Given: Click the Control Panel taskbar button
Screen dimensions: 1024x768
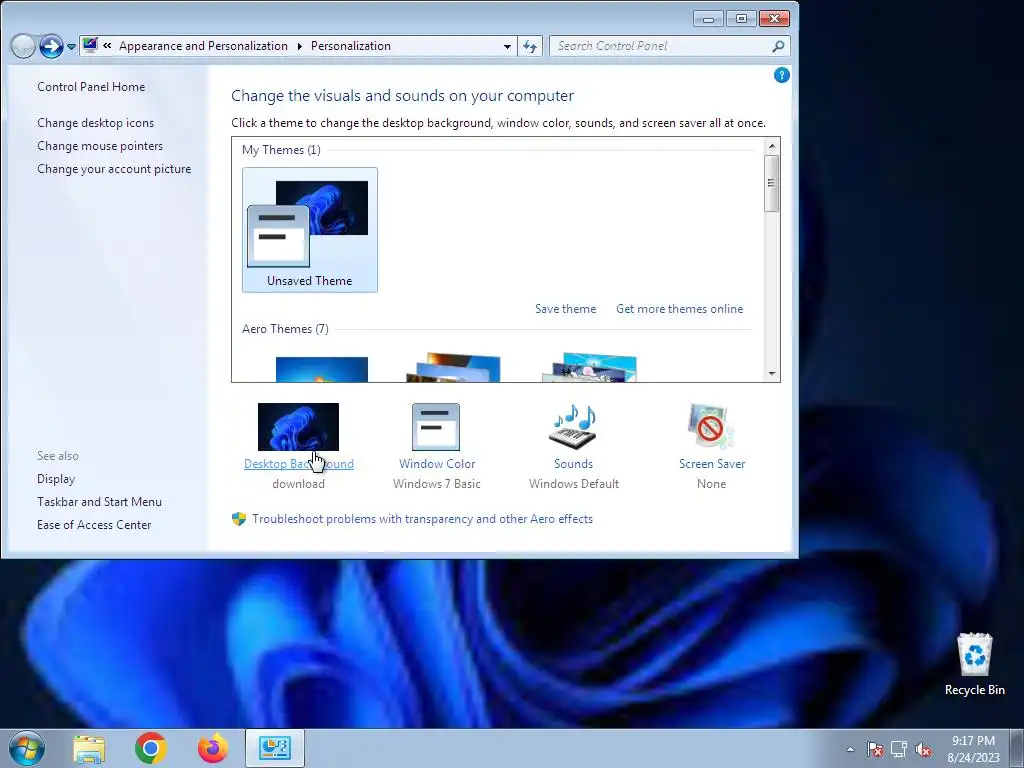Looking at the screenshot, I should (x=275, y=748).
